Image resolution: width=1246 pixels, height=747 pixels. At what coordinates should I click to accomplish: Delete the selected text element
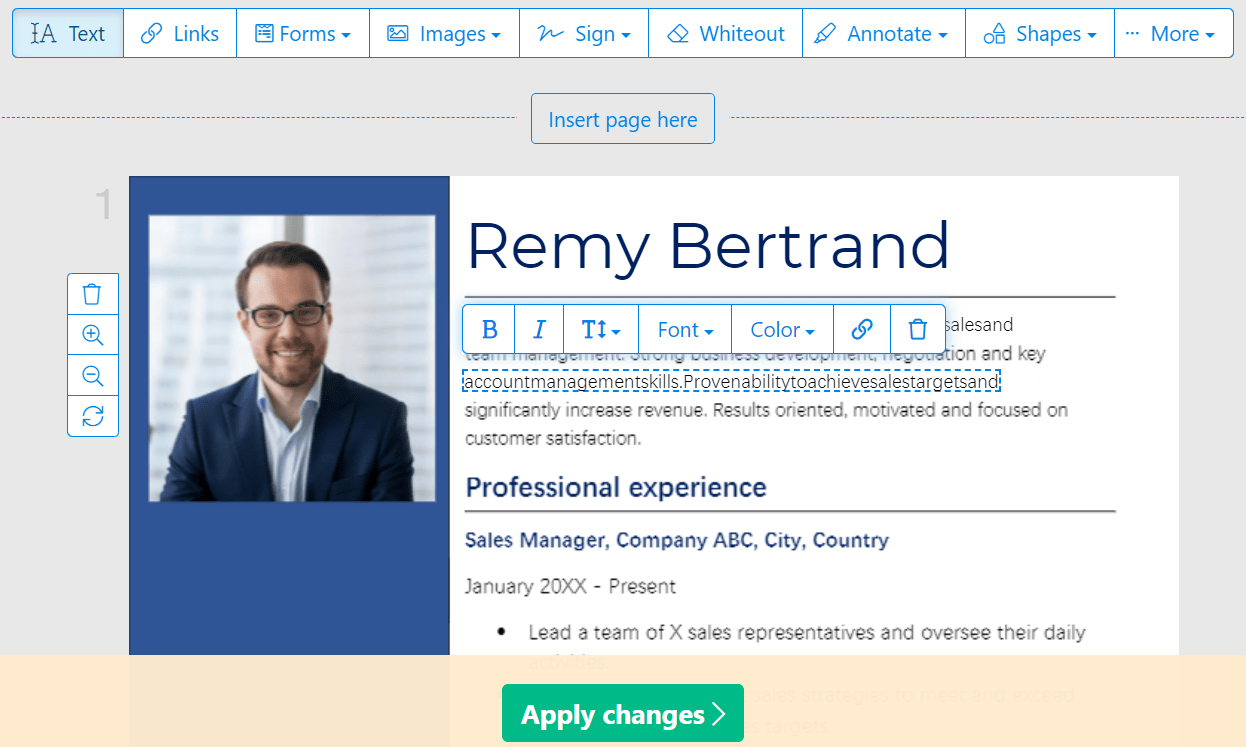tap(917, 329)
